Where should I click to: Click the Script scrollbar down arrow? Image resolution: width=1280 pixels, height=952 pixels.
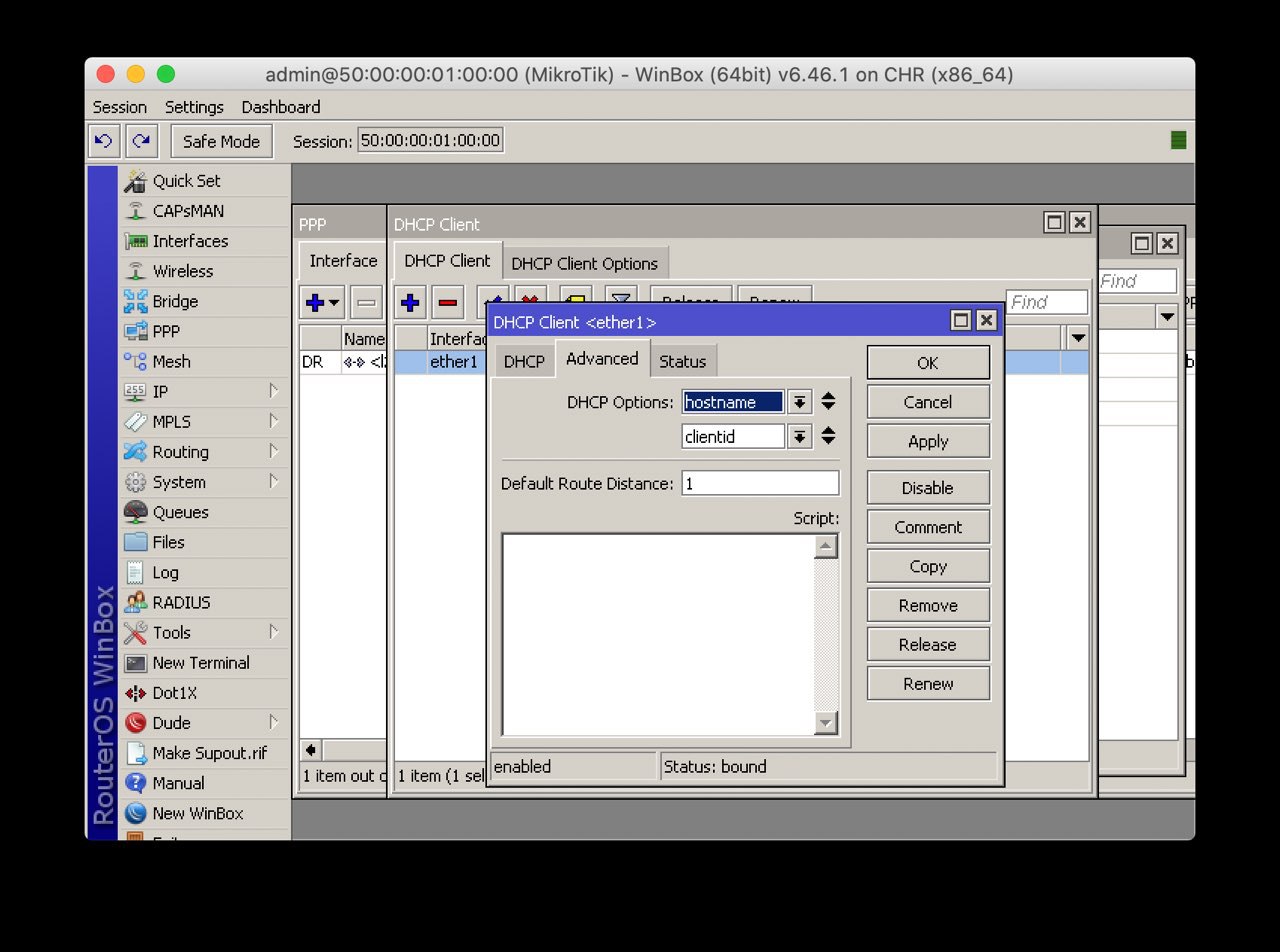point(826,722)
